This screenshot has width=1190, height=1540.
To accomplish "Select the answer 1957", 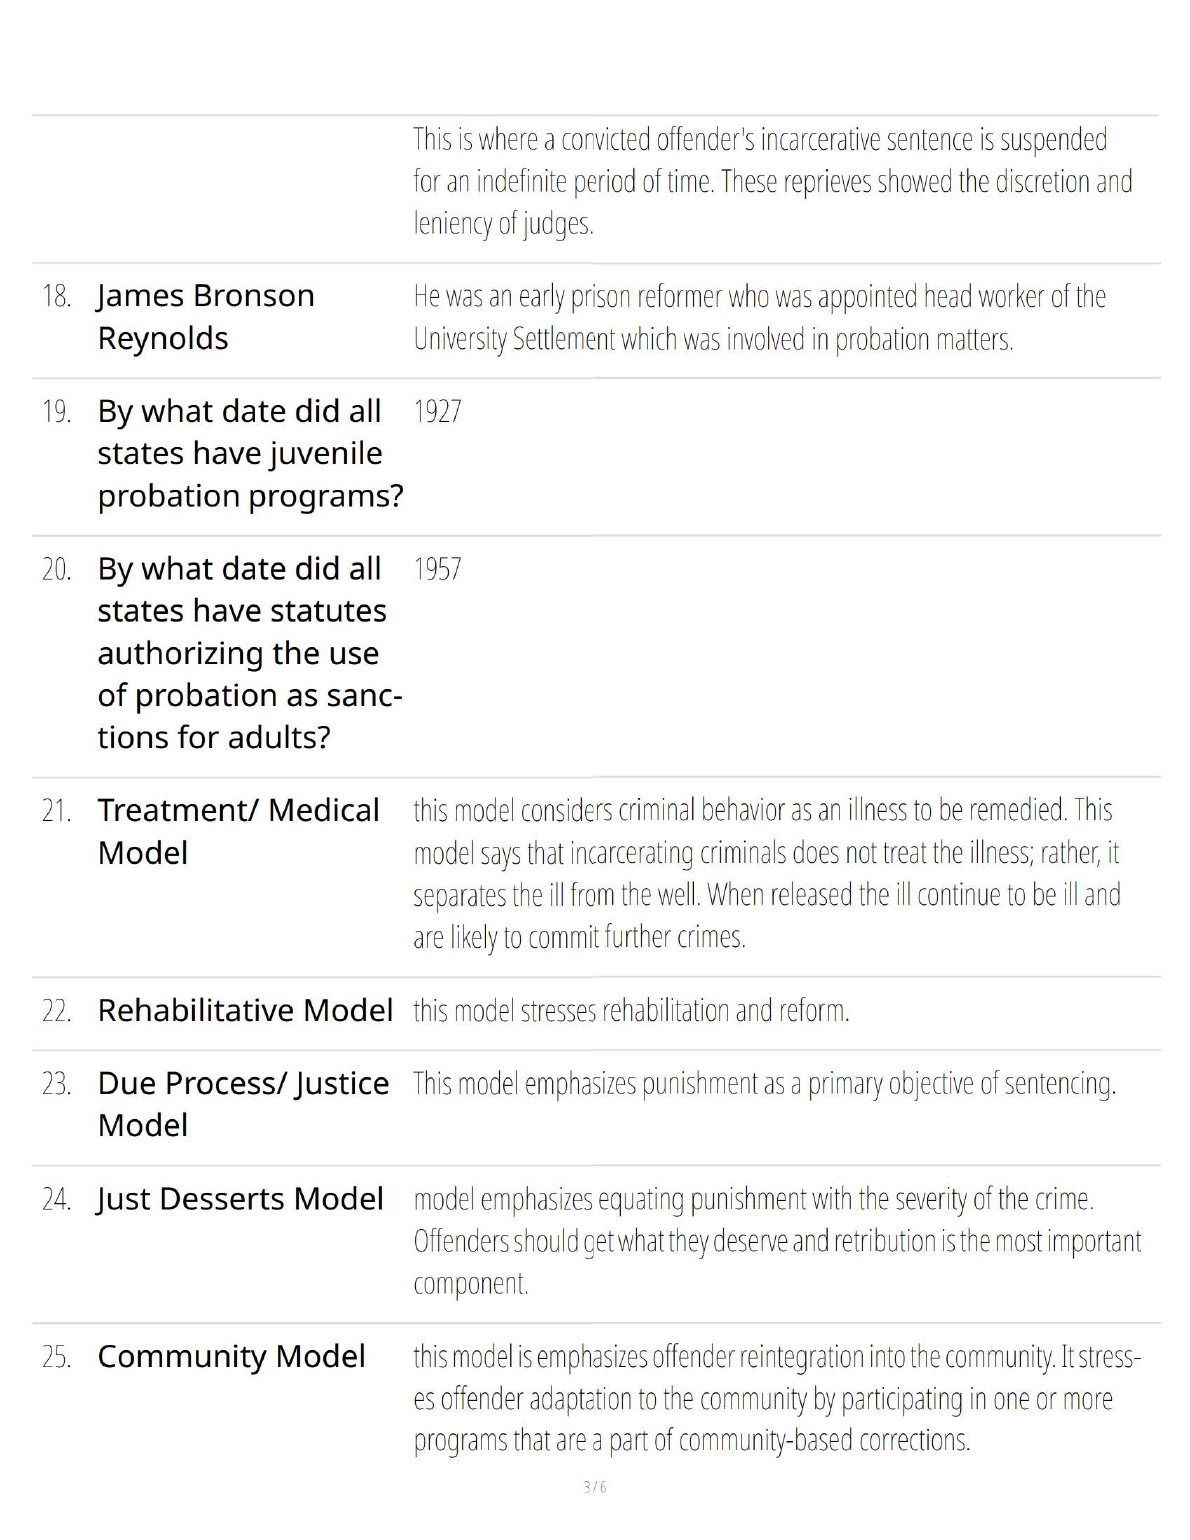I will tap(437, 569).
